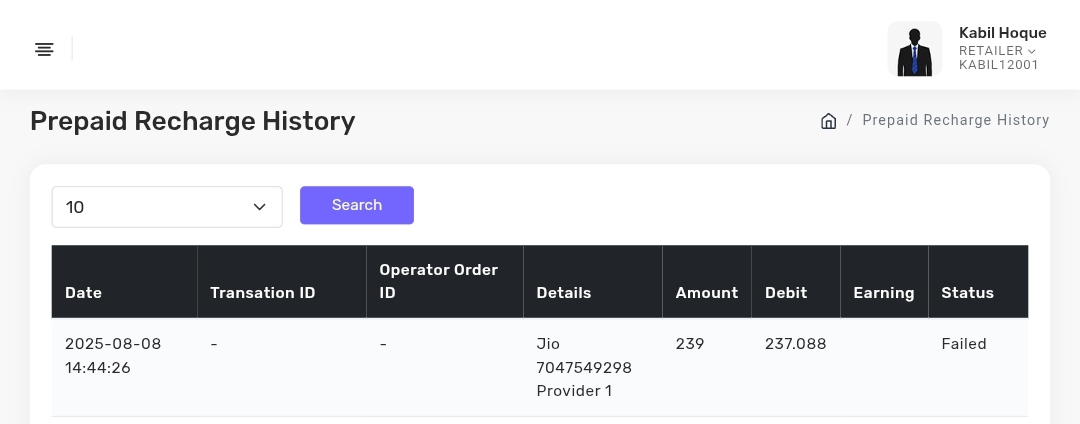Click the Jio 7047549298 details cell
This screenshot has width=1080, height=424.
[584, 367]
